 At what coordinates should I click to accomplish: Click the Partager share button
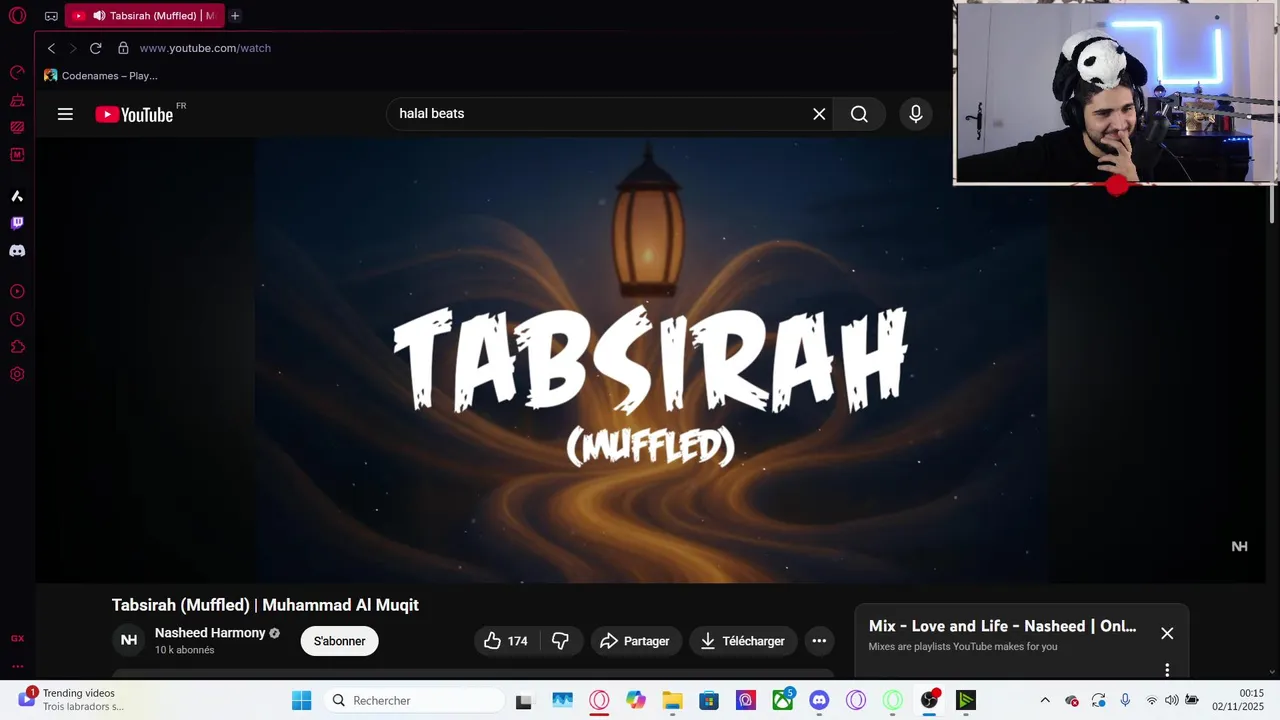pyautogui.click(x=636, y=641)
